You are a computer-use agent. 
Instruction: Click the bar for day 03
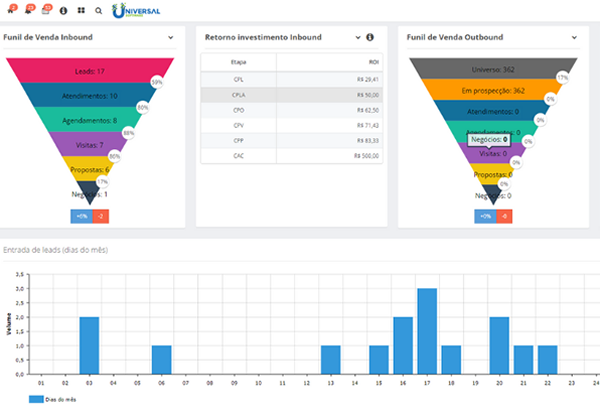[89, 345]
